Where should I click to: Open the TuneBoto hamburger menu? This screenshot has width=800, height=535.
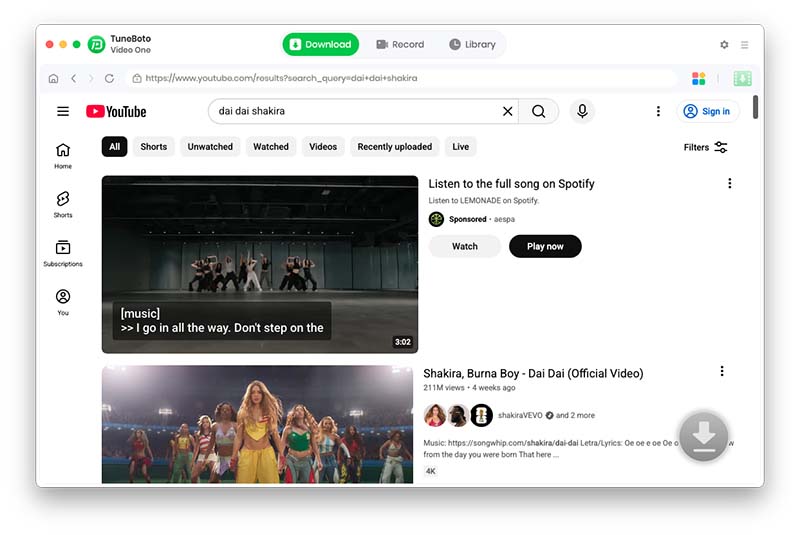tap(744, 45)
